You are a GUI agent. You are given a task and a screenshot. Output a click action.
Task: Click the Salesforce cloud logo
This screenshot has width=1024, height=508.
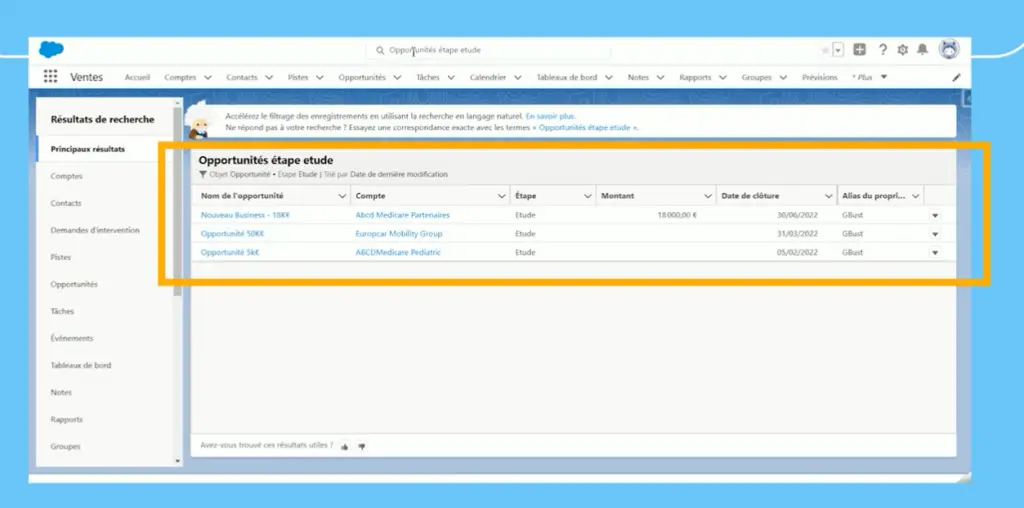click(52, 50)
